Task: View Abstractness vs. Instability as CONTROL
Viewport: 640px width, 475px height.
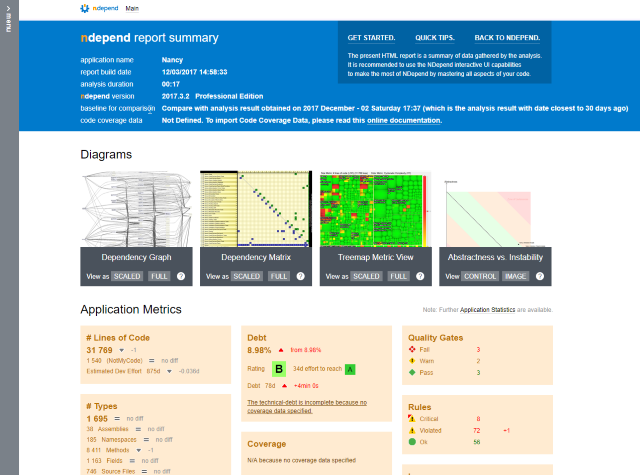Action: point(480,276)
